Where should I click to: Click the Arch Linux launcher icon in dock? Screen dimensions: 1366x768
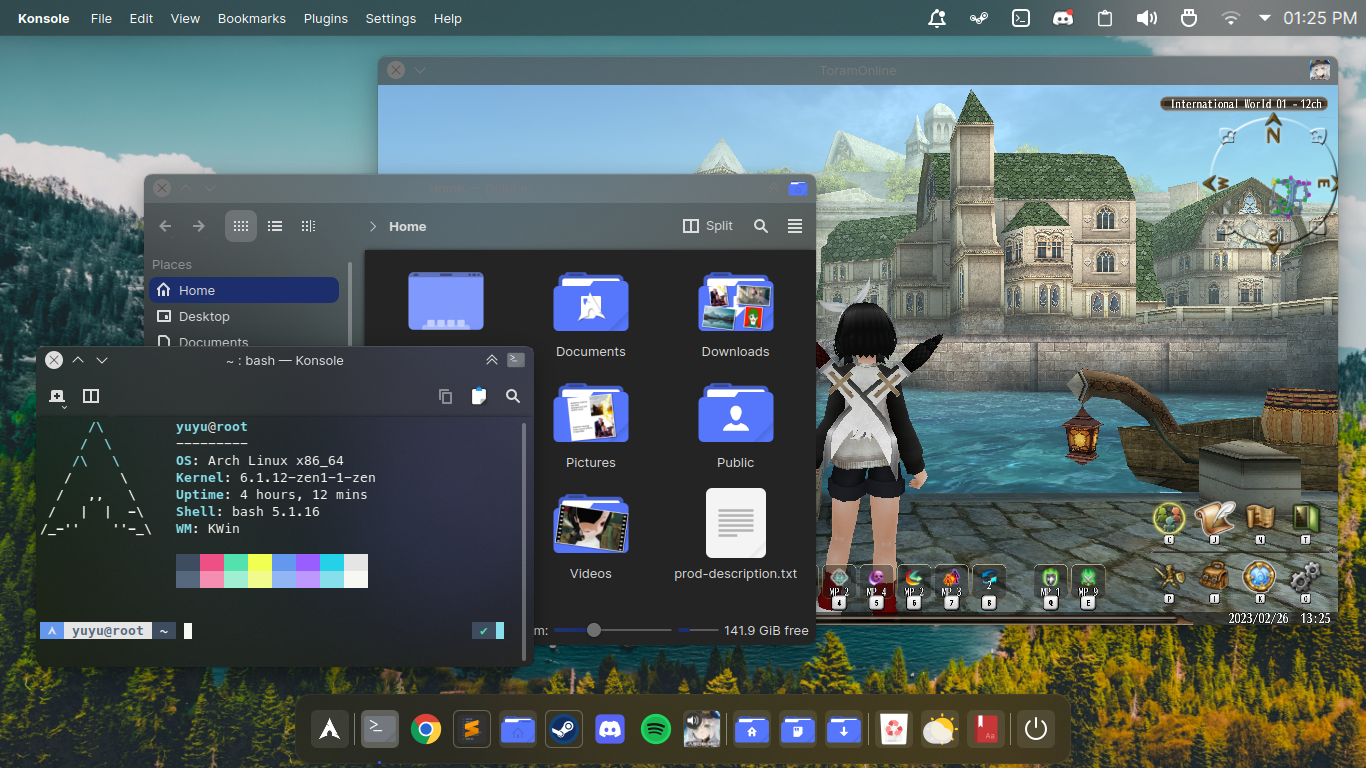[x=328, y=729]
